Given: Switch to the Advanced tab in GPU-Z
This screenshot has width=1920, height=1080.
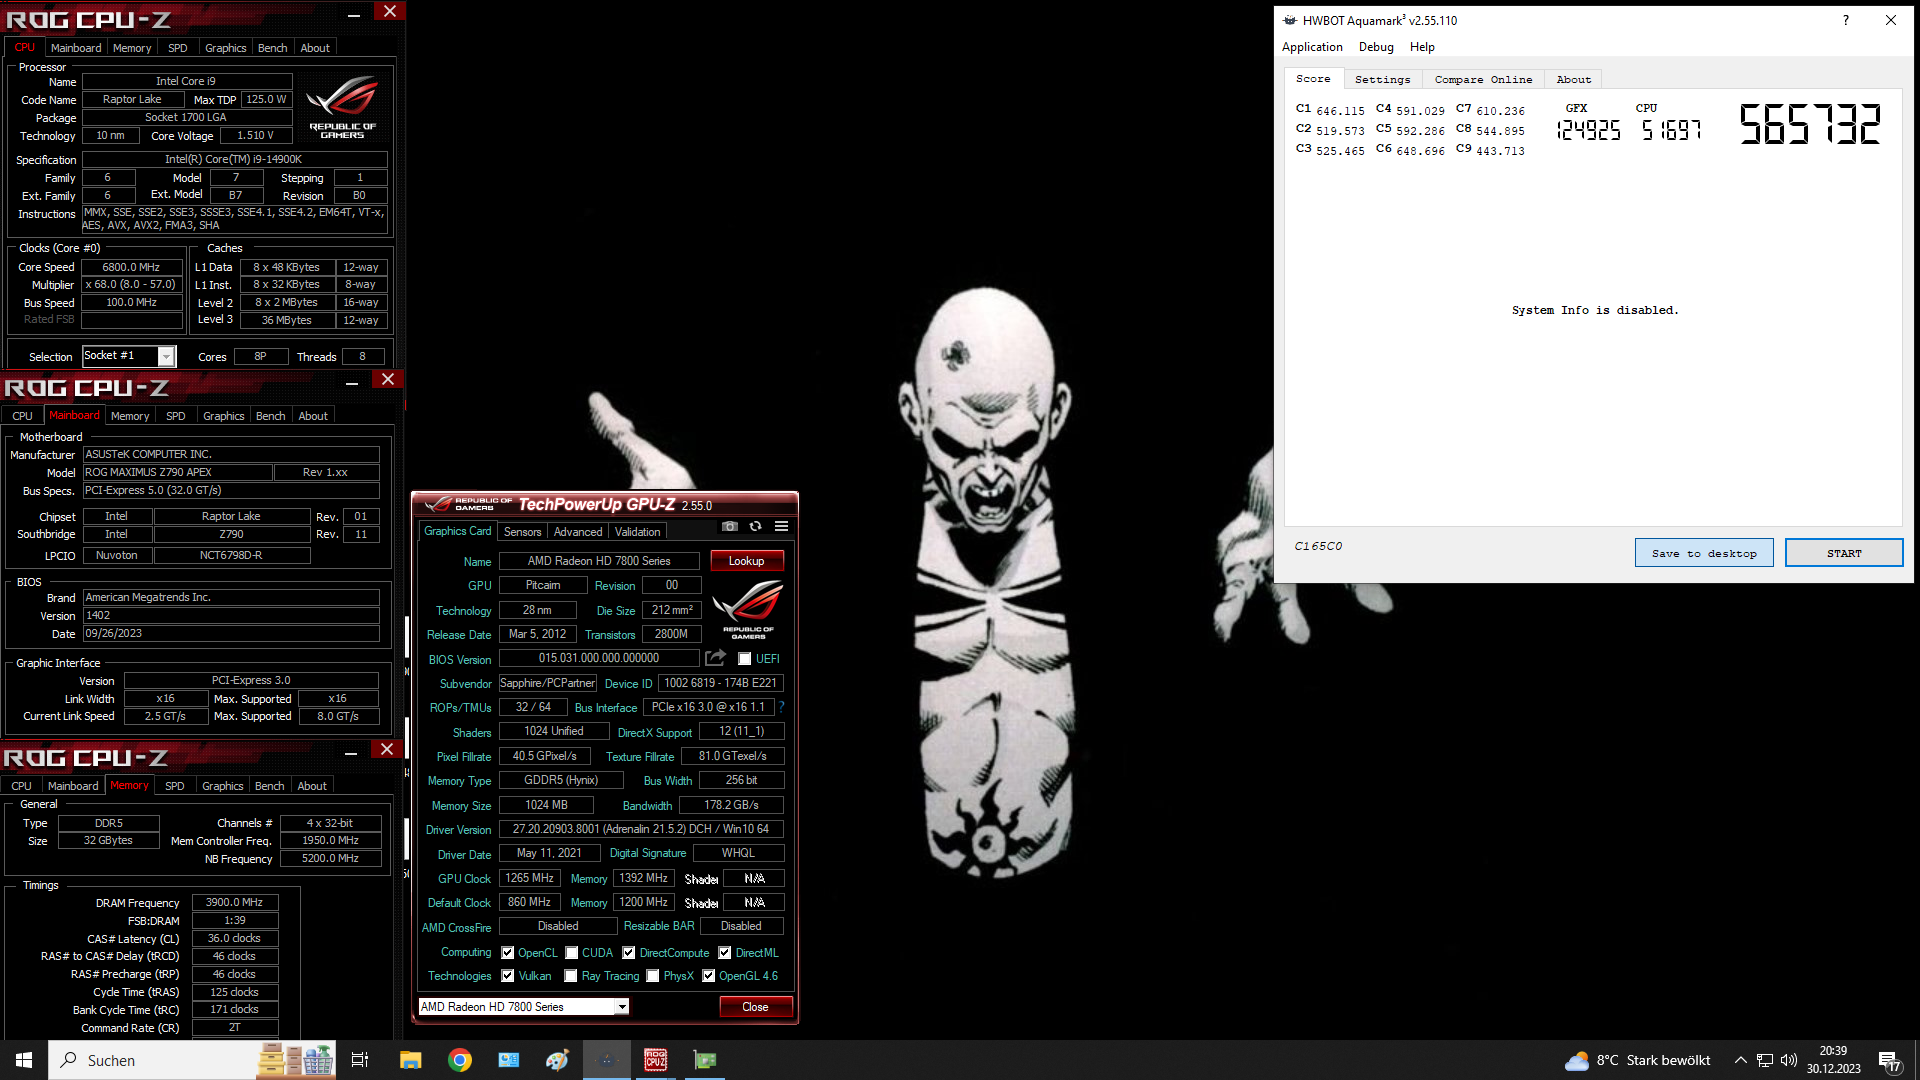Looking at the screenshot, I should [x=578, y=532].
